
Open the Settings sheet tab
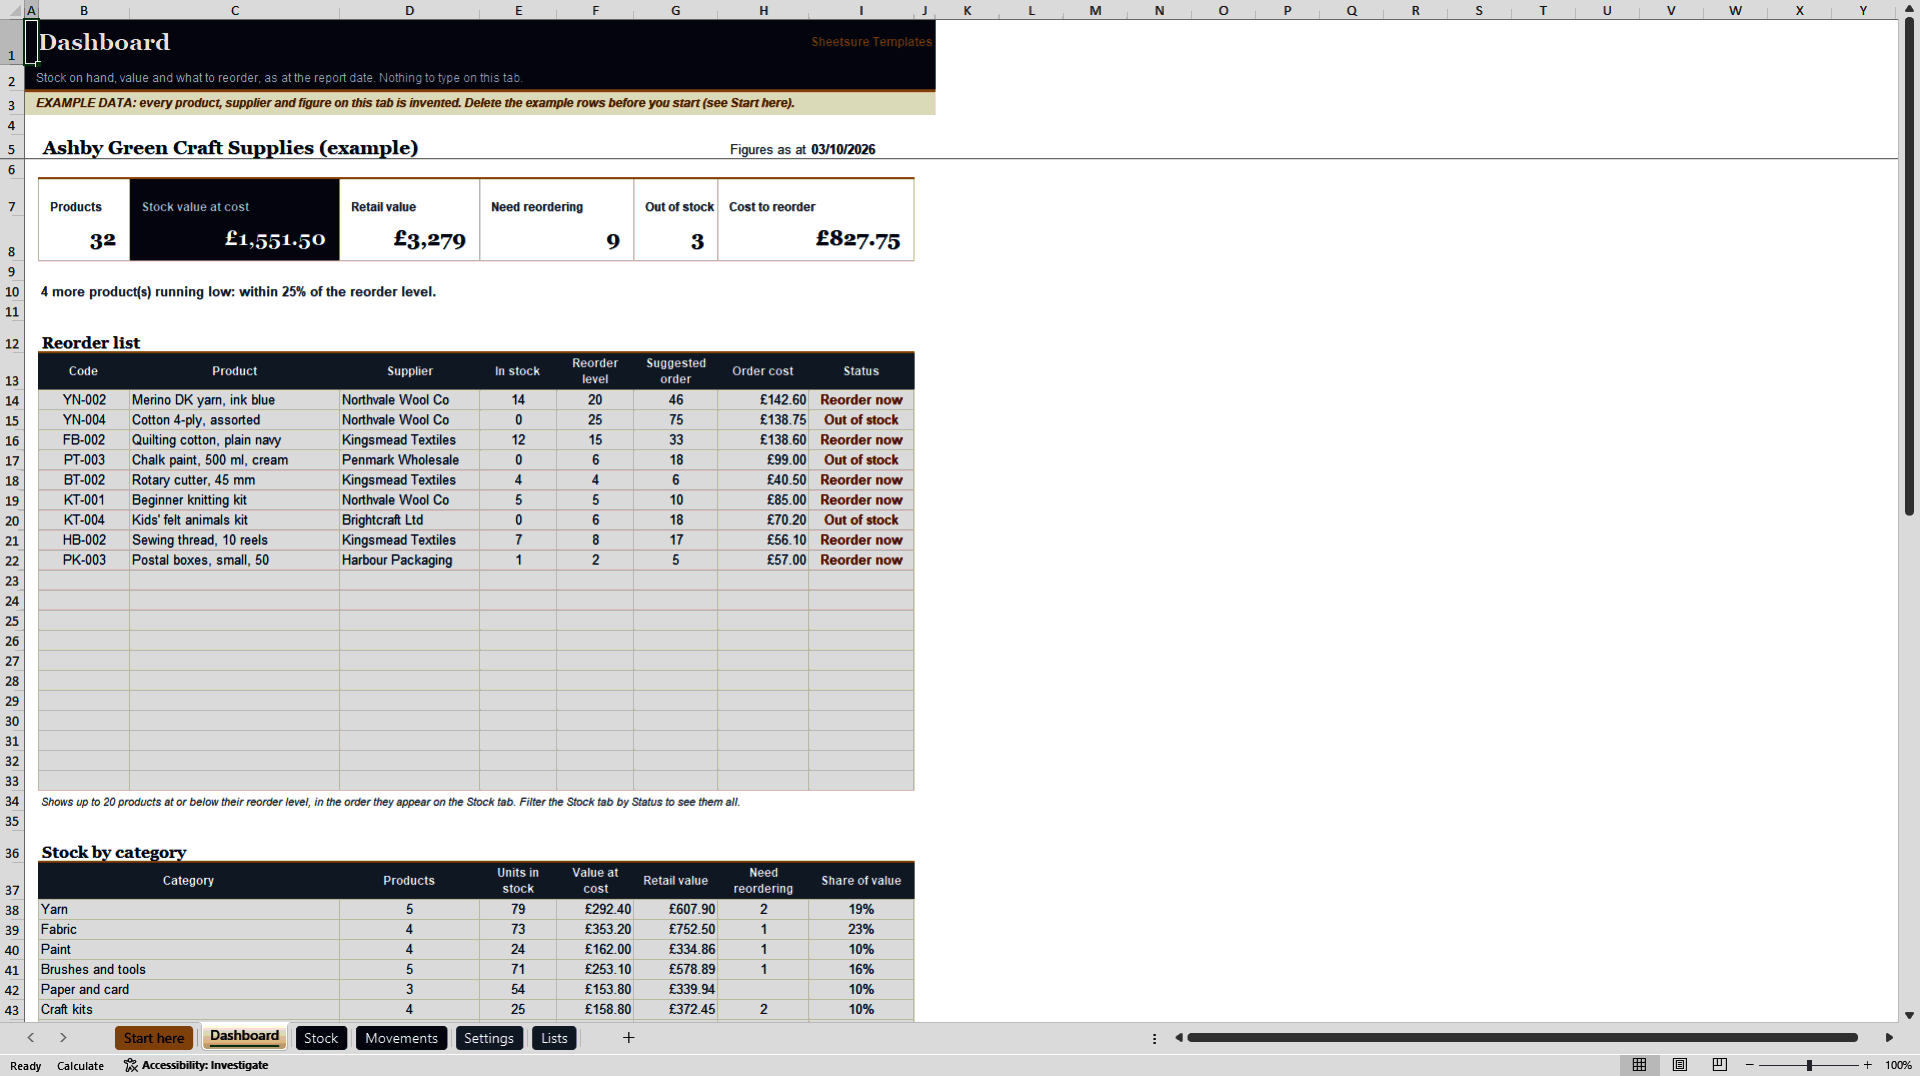point(489,1038)
